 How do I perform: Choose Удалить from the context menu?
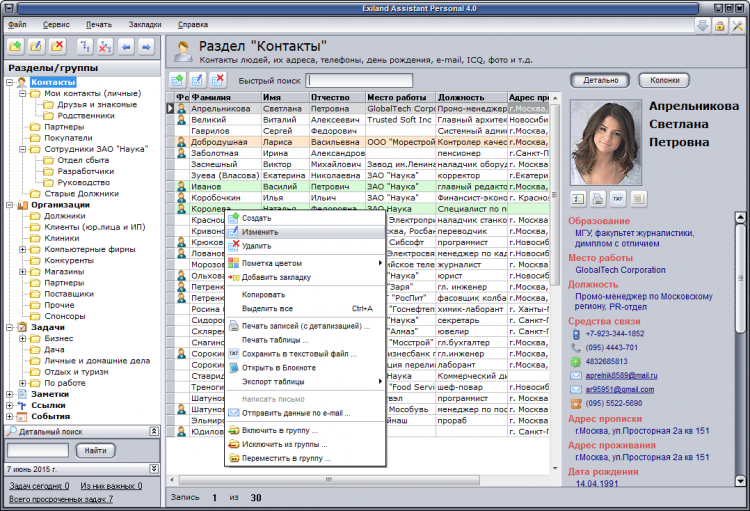coord(256,245)
